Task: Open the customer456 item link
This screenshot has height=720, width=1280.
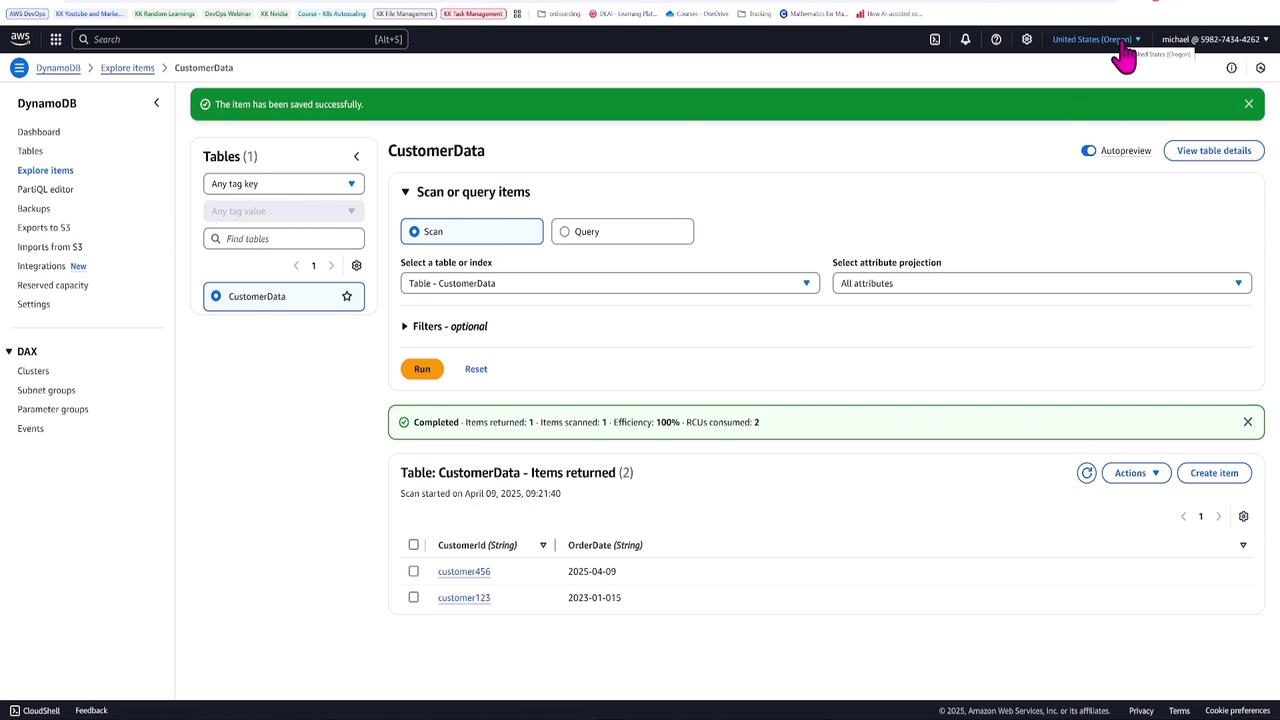Action: coord(464,571)
